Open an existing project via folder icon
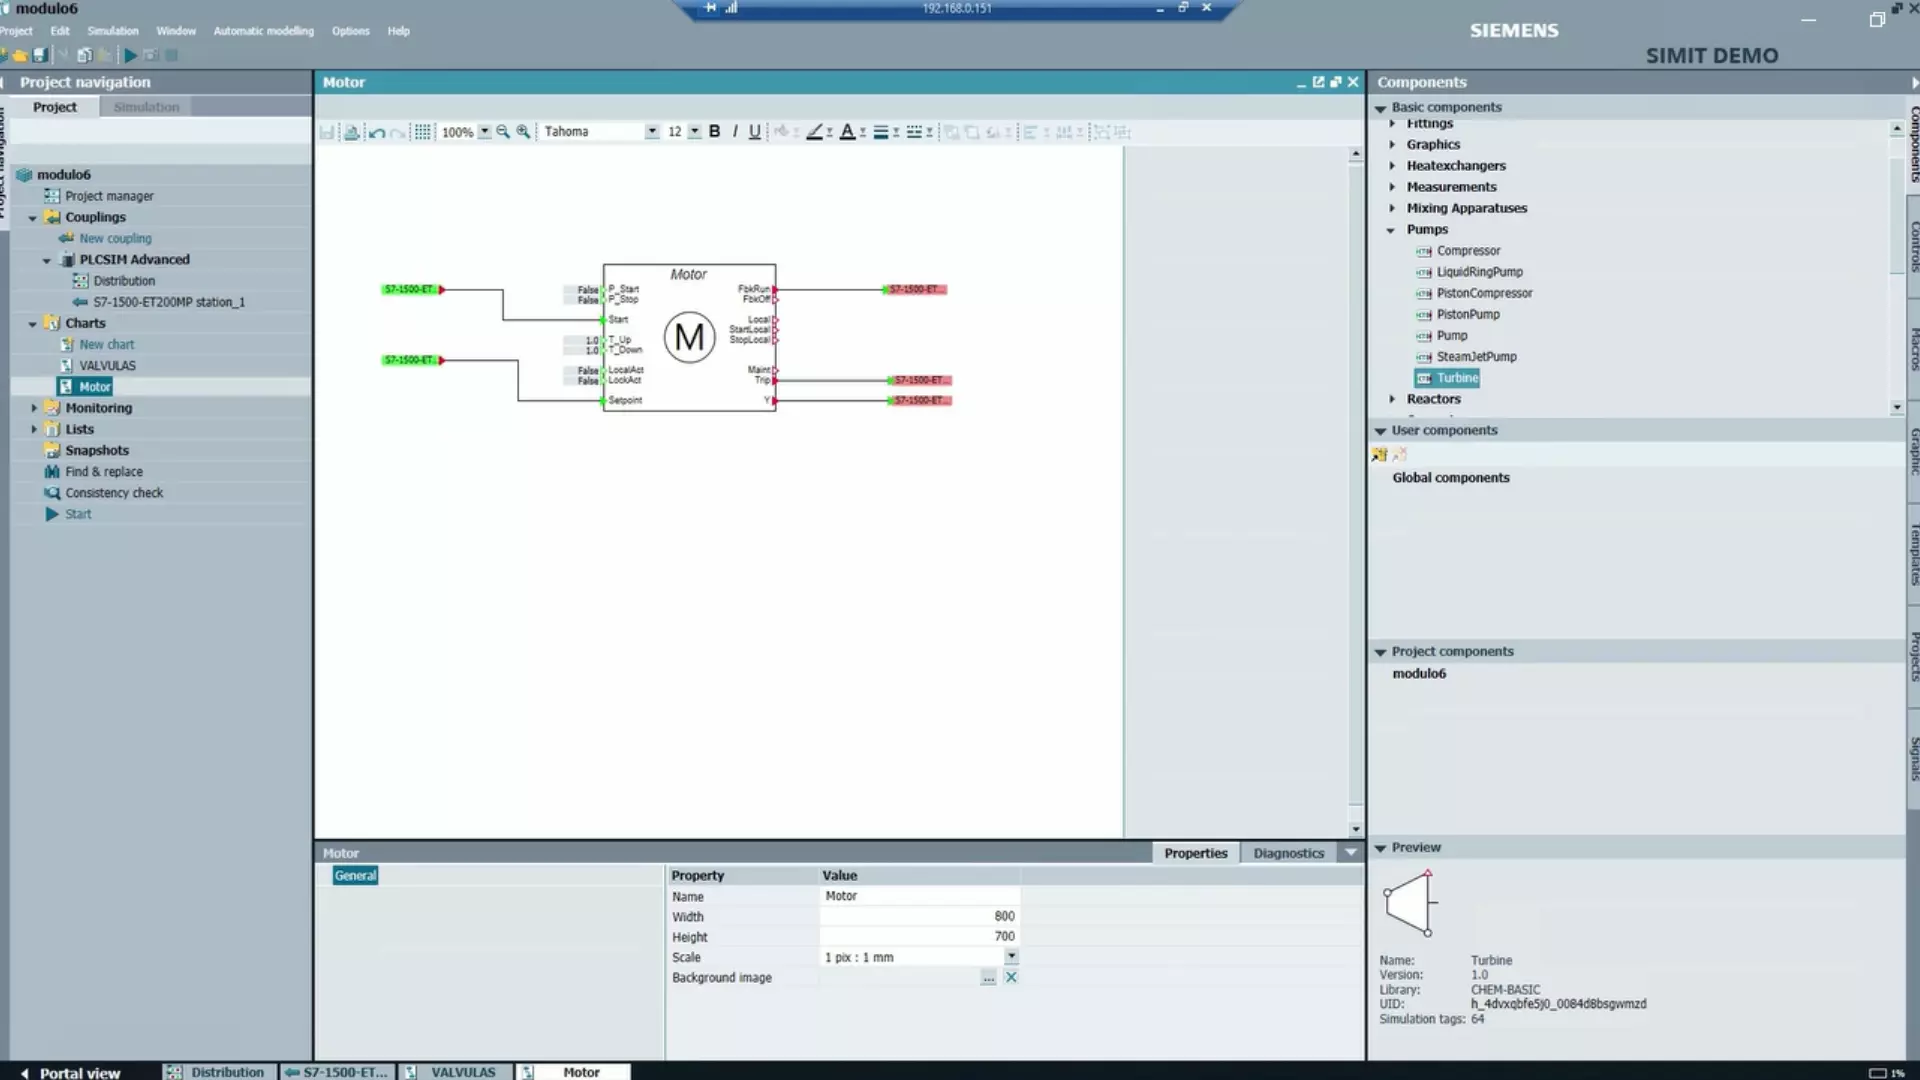This screenshot has height=1080, width=1920. pyautogui.click(x=19, y=55)
